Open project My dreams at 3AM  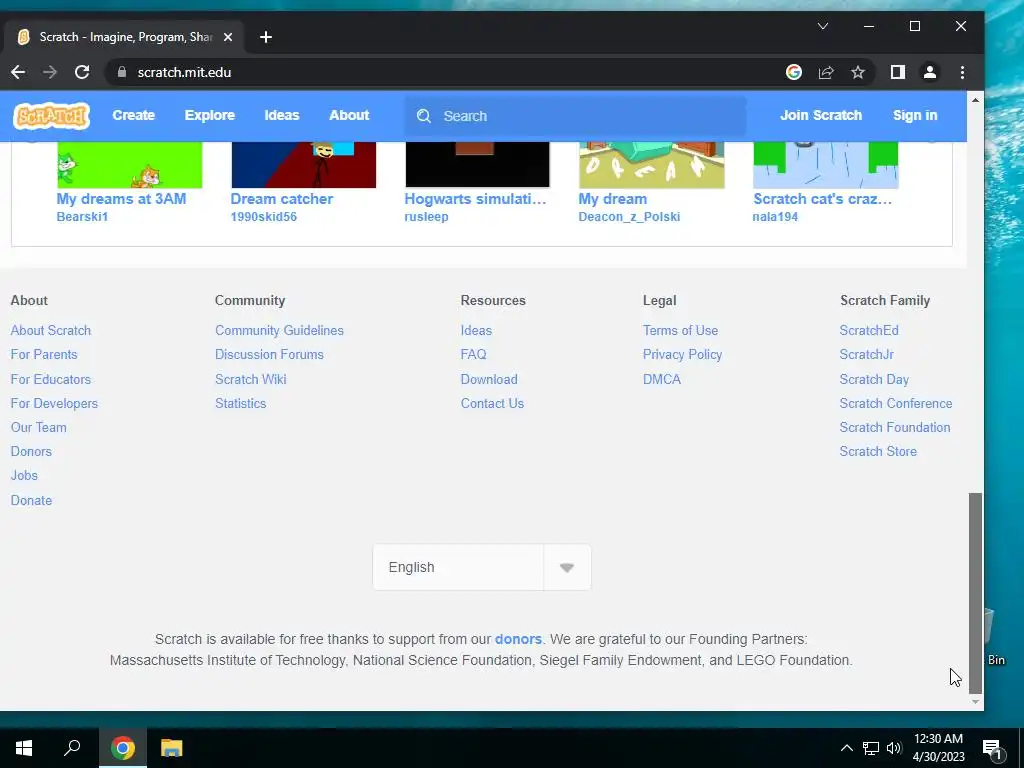(x=121, y=199)
